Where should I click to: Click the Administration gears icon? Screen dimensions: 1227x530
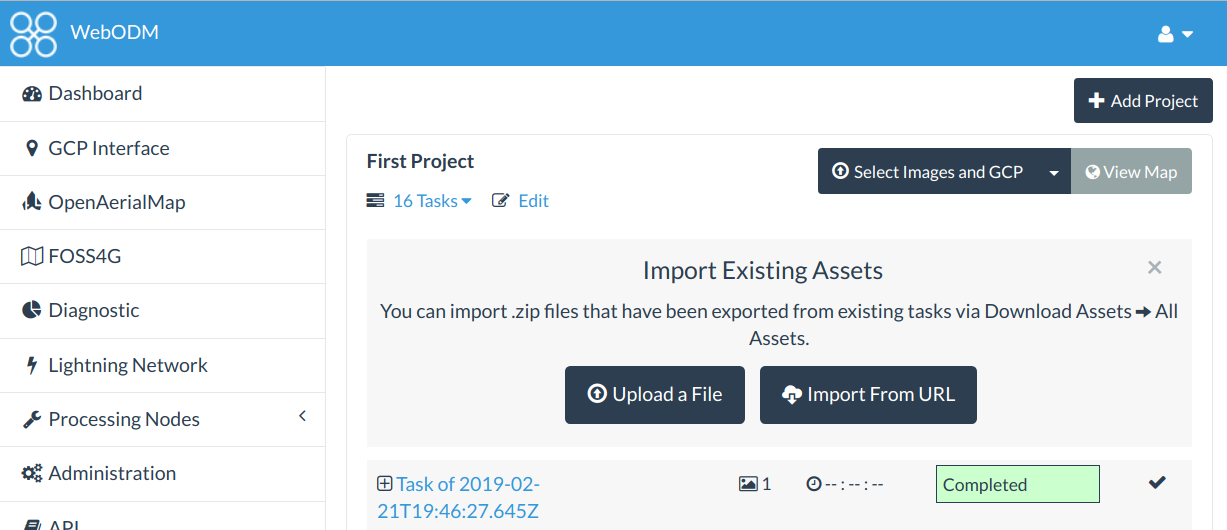click(x=32, y=473)
